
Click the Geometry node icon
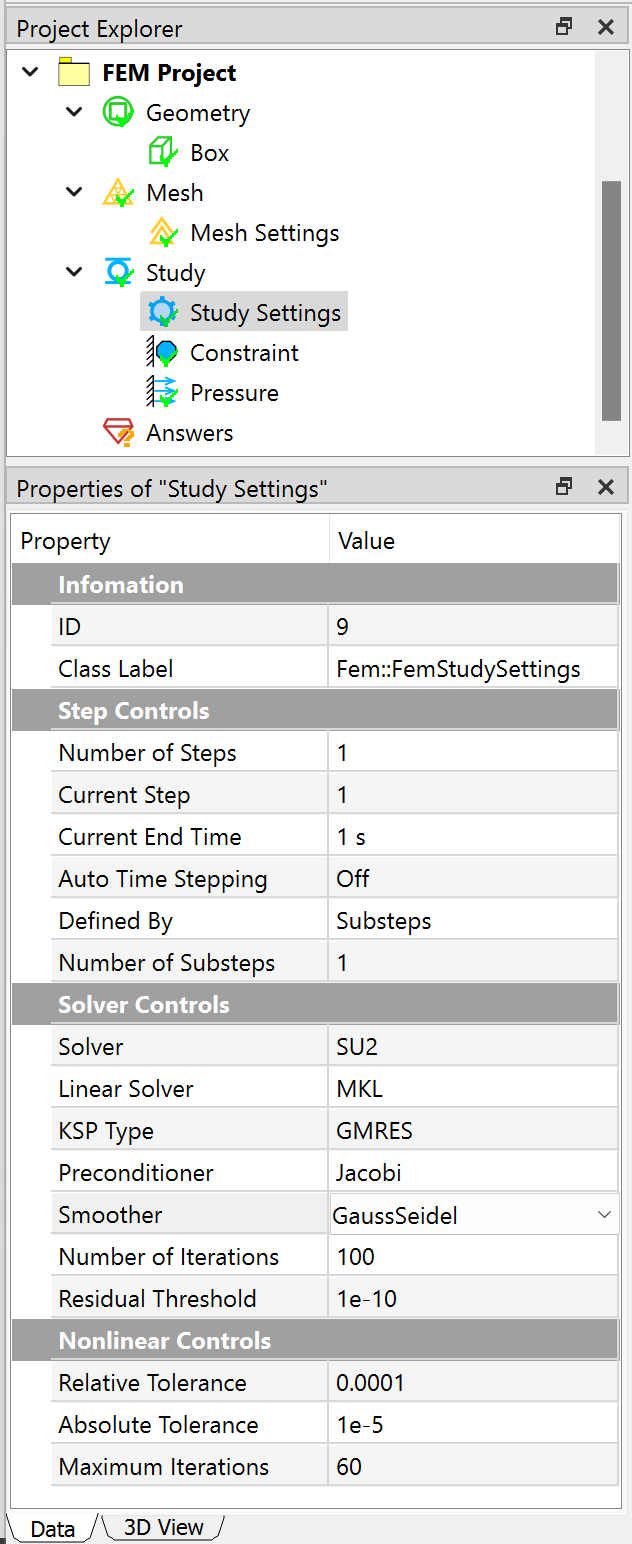[x=118, y=112]
